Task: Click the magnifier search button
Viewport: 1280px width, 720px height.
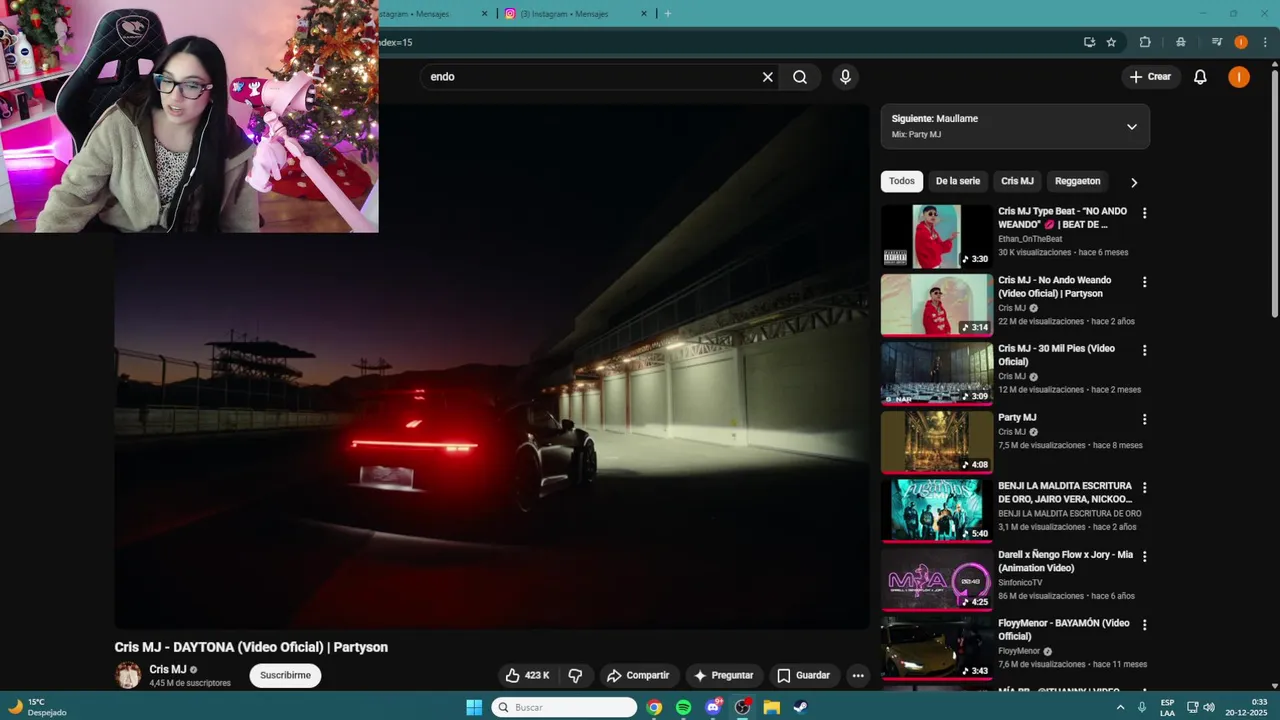Action: tap(800, 77)
